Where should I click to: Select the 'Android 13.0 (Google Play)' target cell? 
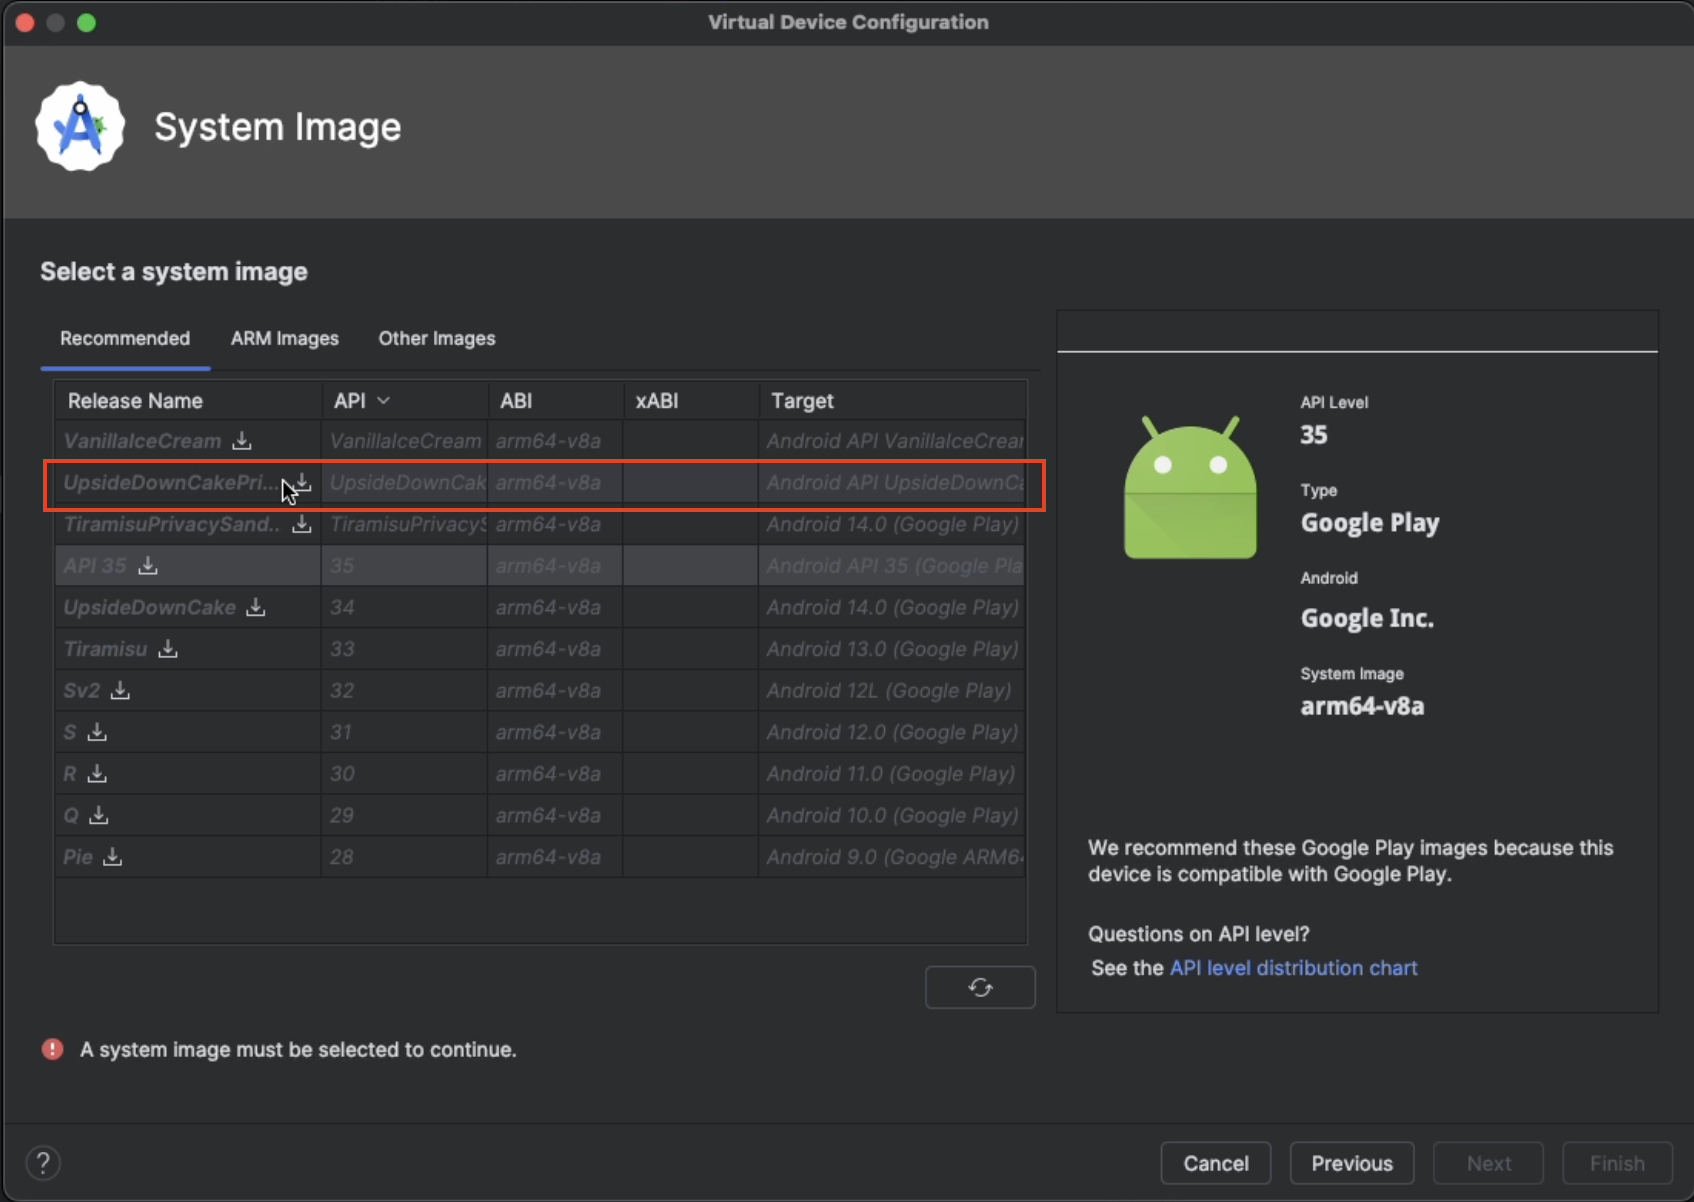[892, 649]
